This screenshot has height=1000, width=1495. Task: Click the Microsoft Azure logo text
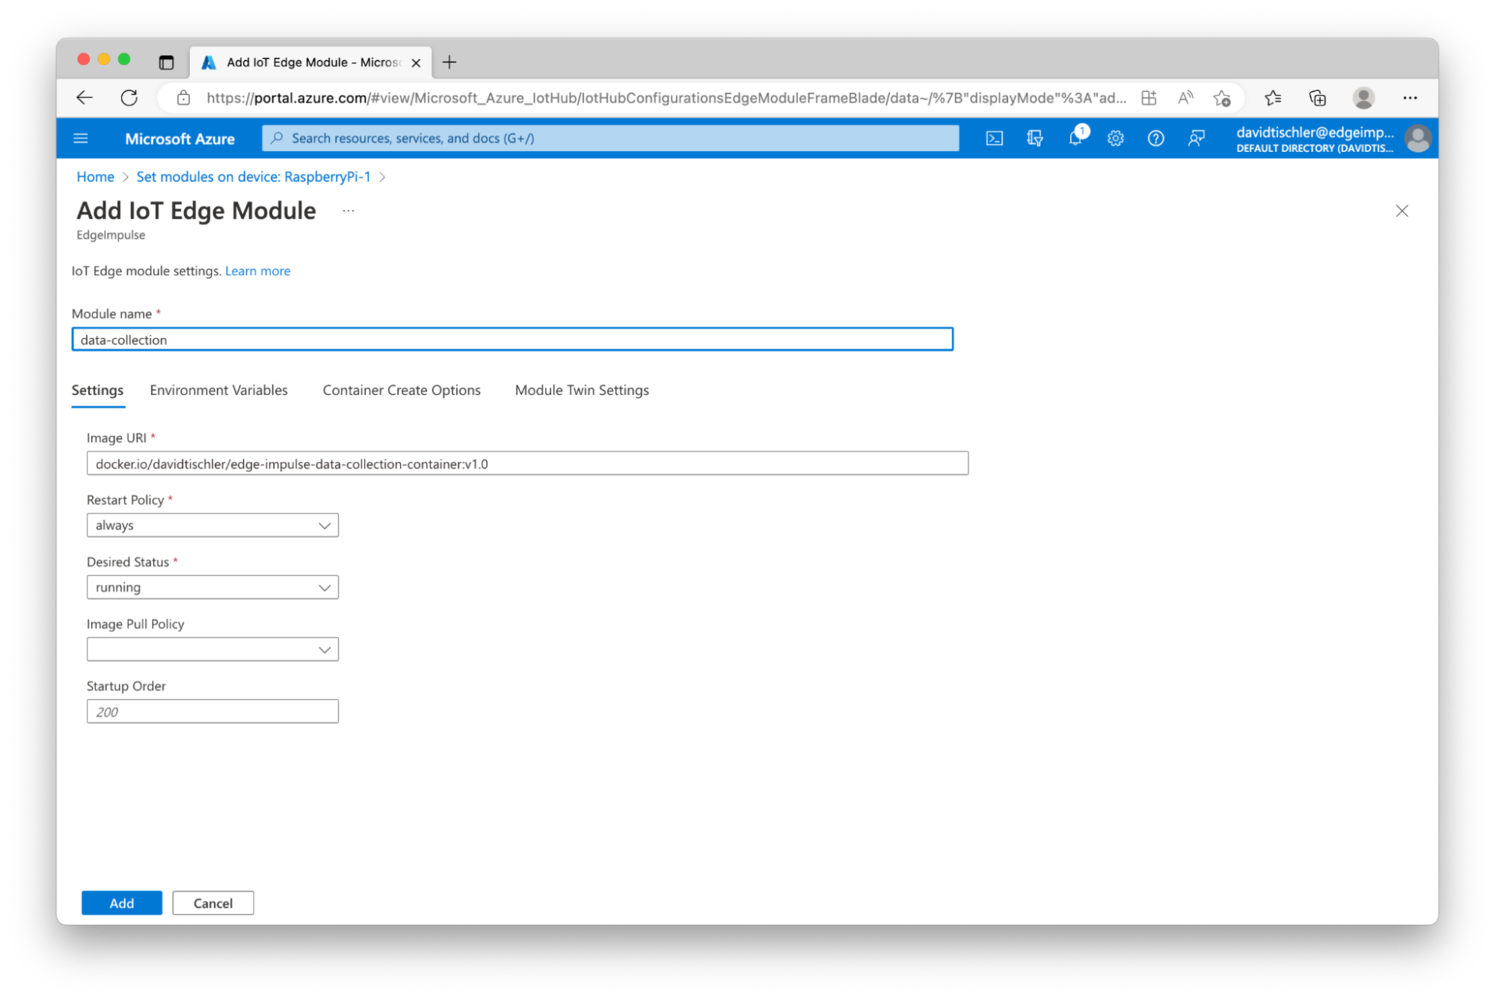[180, 139]
